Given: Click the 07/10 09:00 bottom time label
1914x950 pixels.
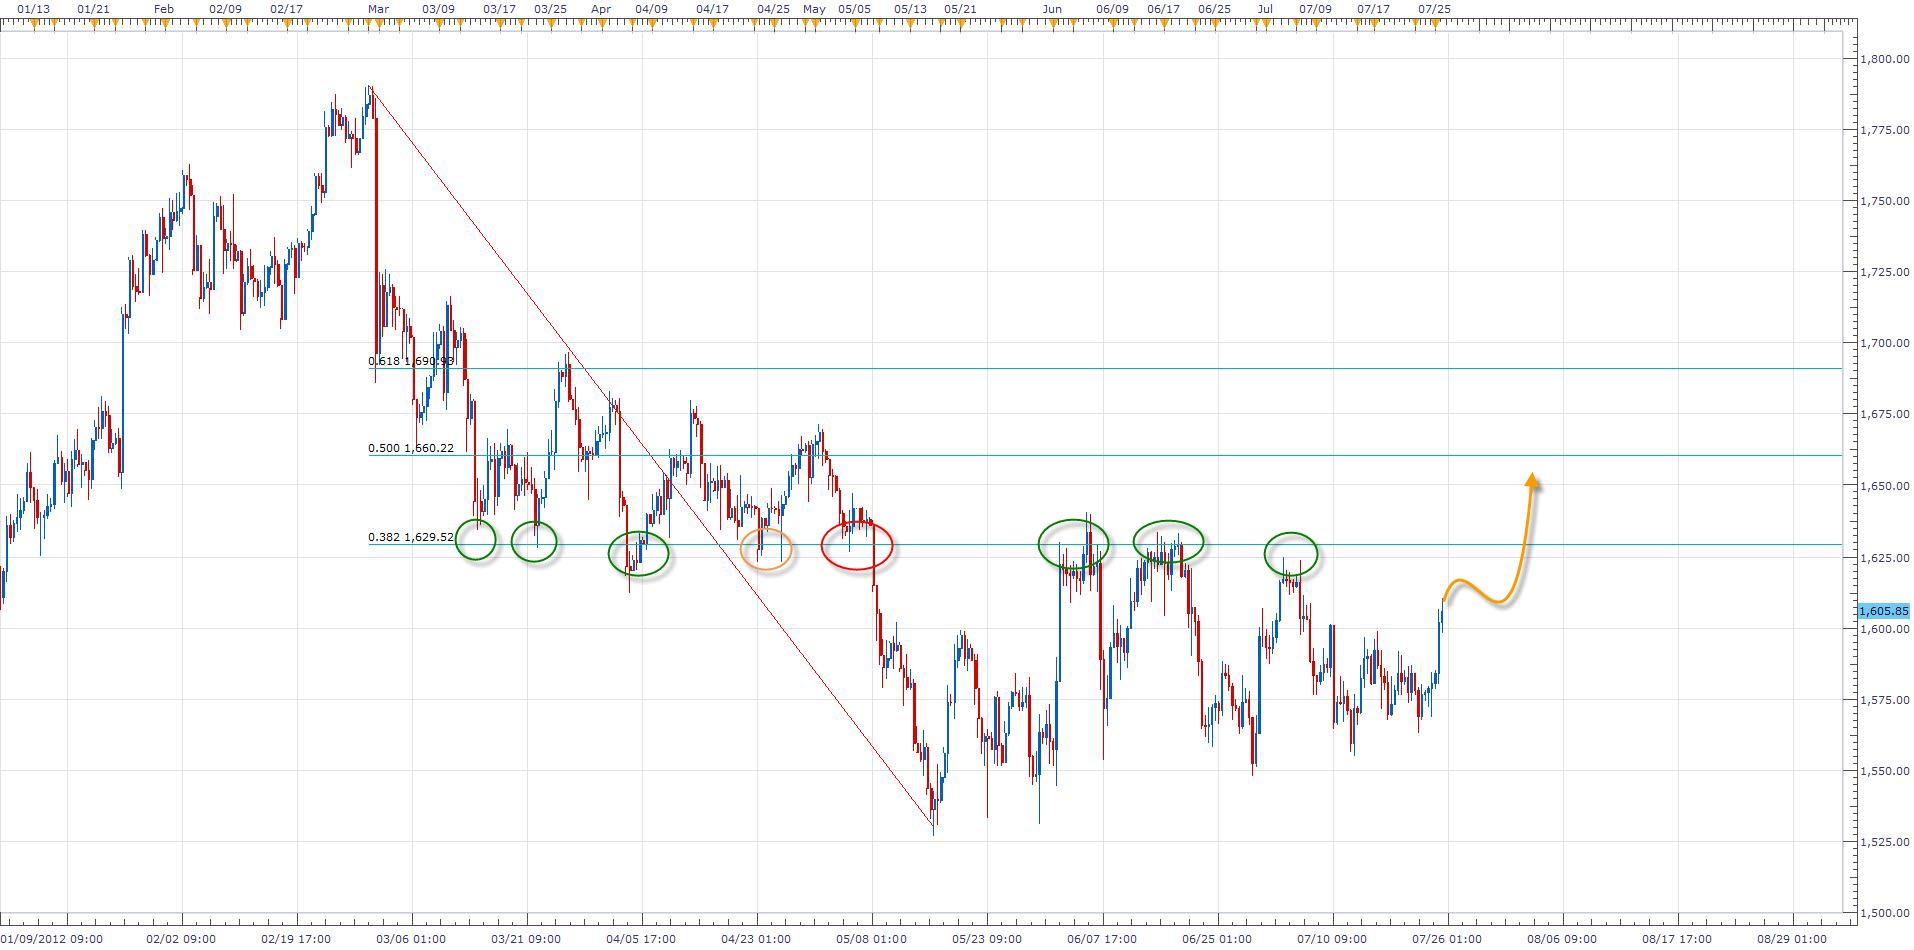Looking at the screenshot, I should 1332,939.
